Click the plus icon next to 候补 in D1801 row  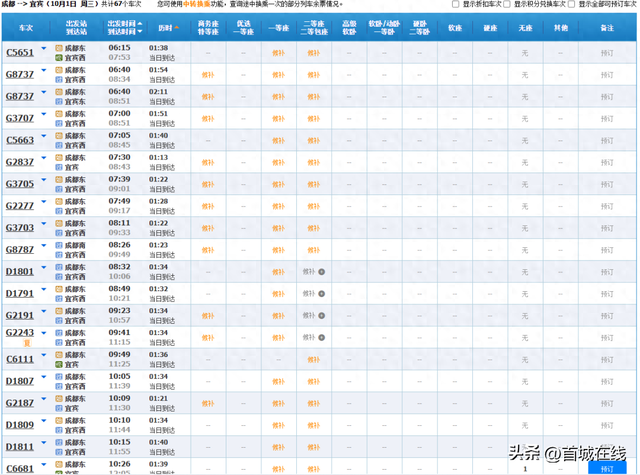(322, 272)
